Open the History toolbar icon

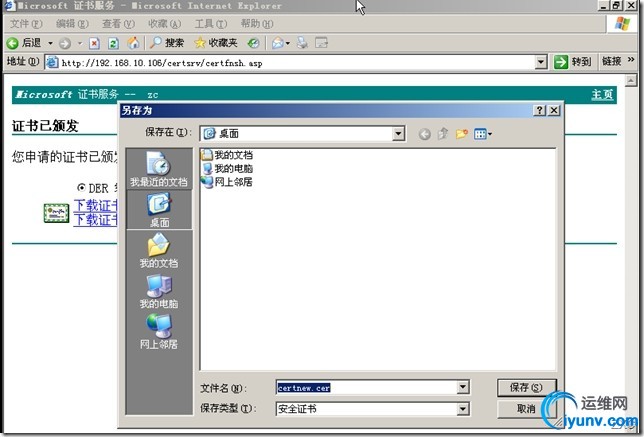253,43
